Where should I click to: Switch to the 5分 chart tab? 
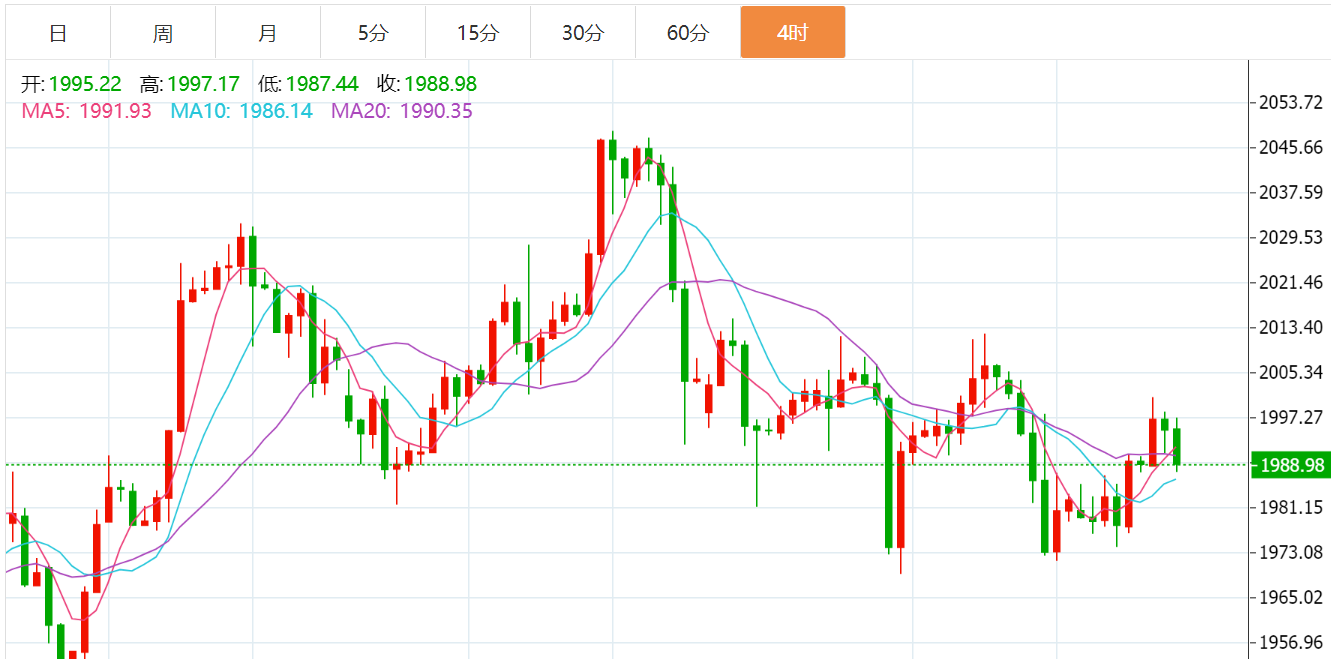[x=373, y=33]
